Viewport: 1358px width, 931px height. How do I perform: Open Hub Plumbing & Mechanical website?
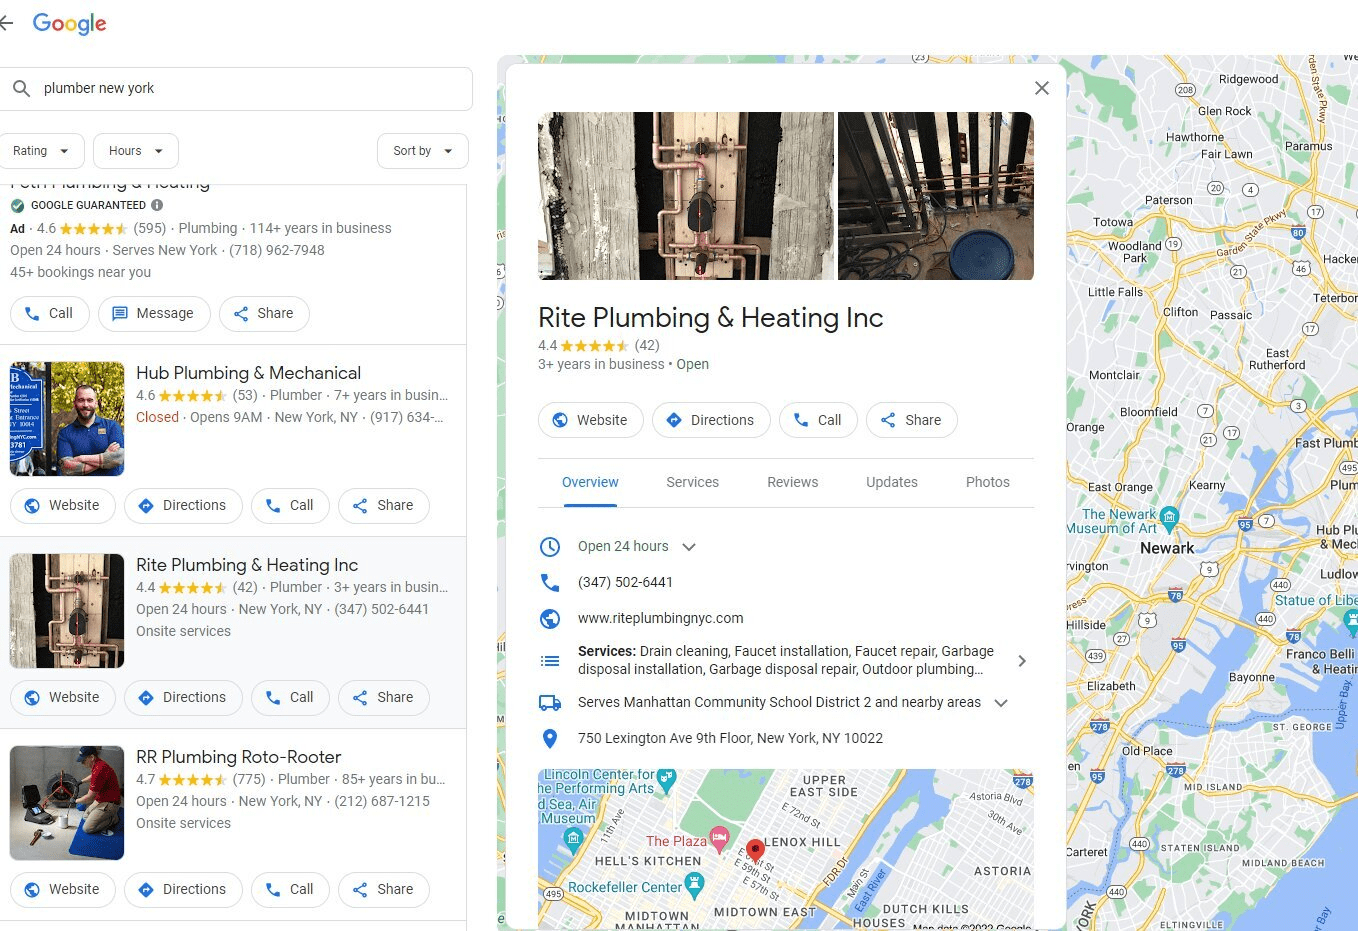63,505
